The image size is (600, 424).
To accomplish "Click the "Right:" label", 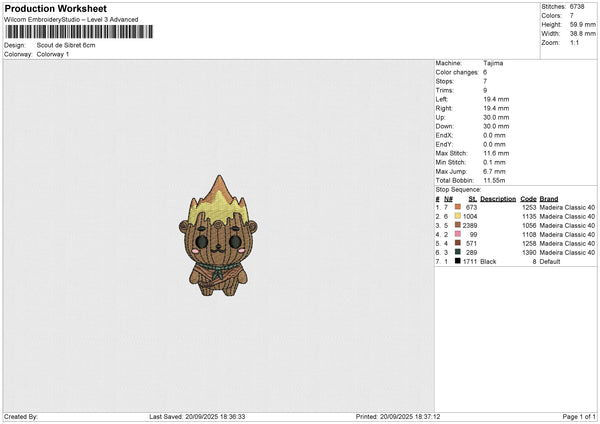I will point(443,108).
